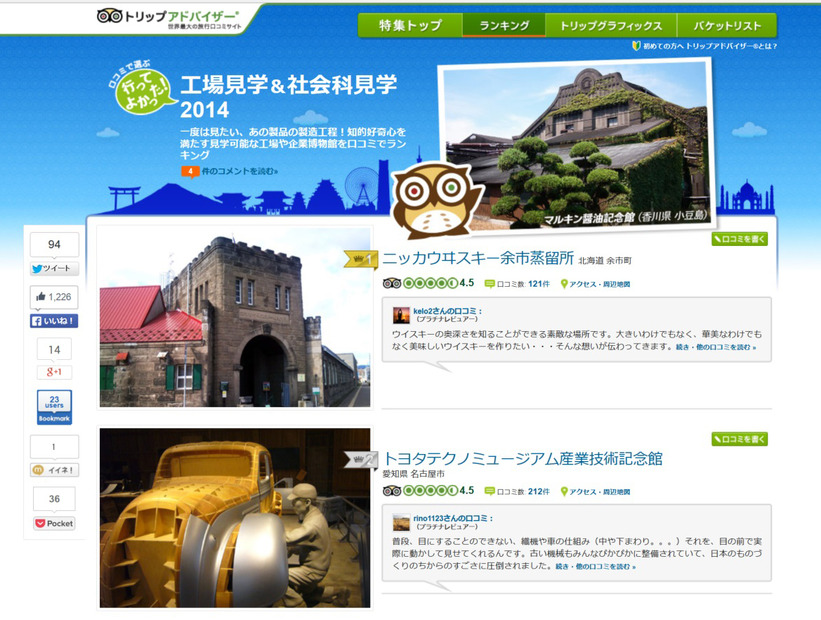Open 続き・他の口コミを読む link in kelo2 review
This screenshot has width=821, height=620.
click(716, 347)
